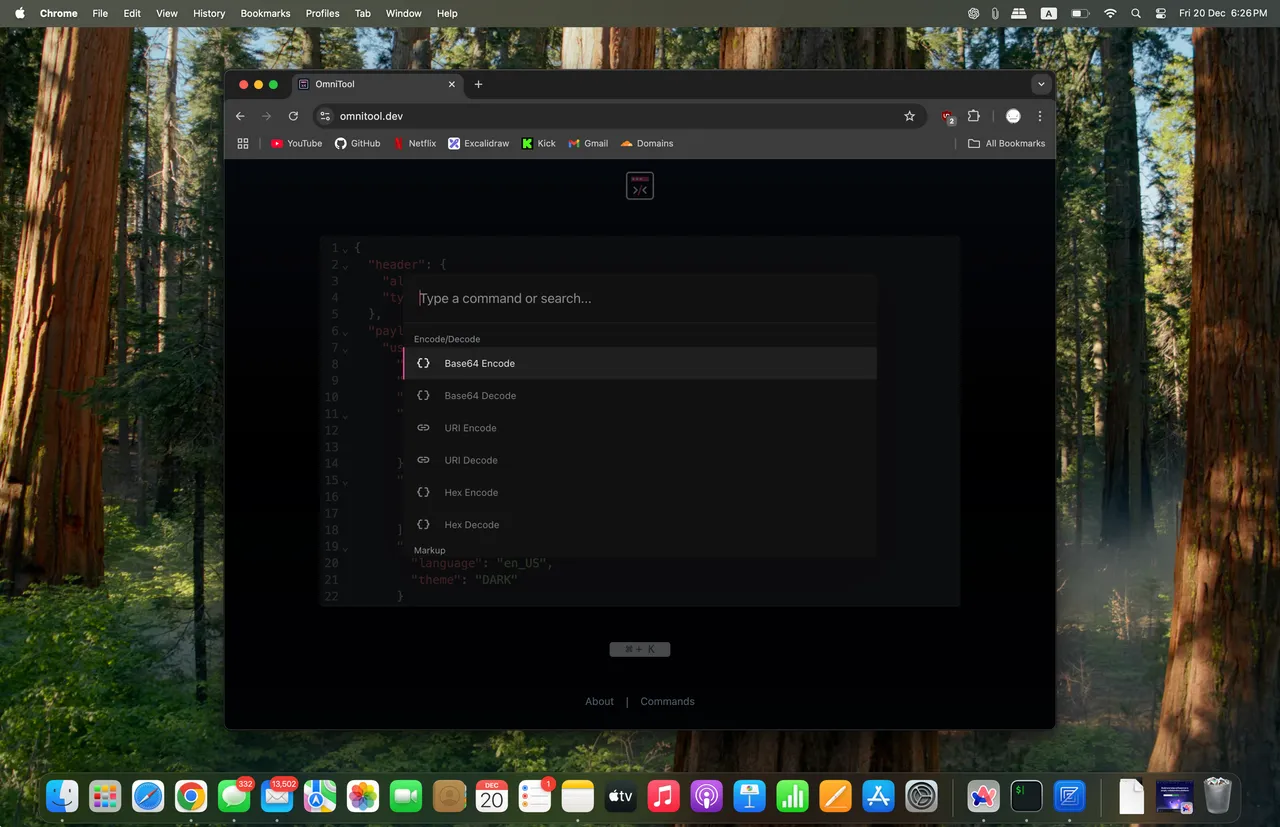Open the GitHub bookmark
The image size is (1280, 827).
tap(357, 143)
